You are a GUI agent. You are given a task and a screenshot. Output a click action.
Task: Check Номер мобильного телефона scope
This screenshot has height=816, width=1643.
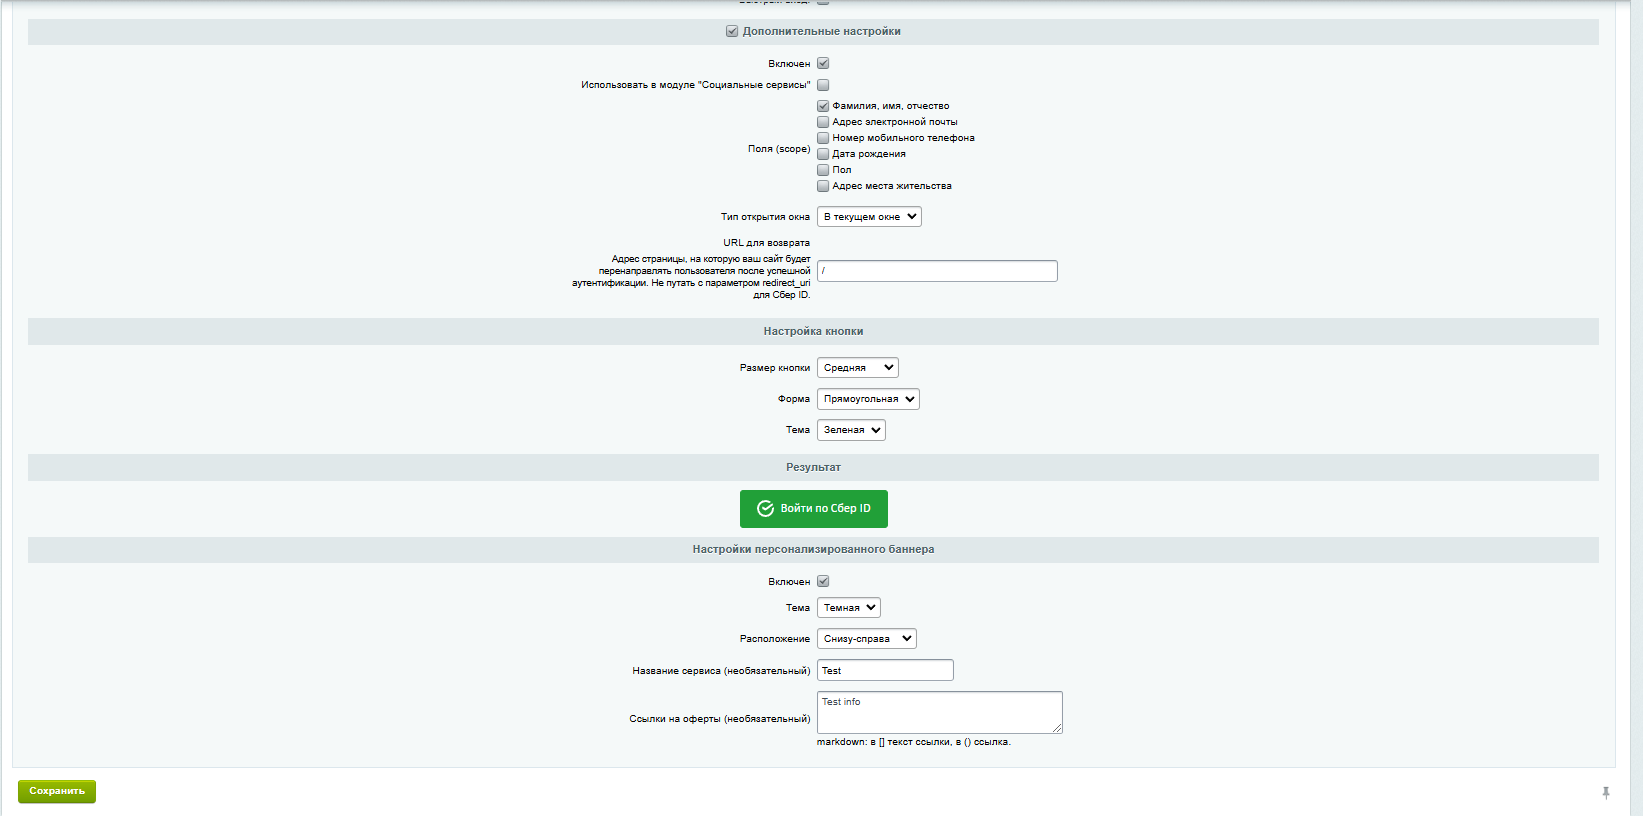(x=823, y=138)
